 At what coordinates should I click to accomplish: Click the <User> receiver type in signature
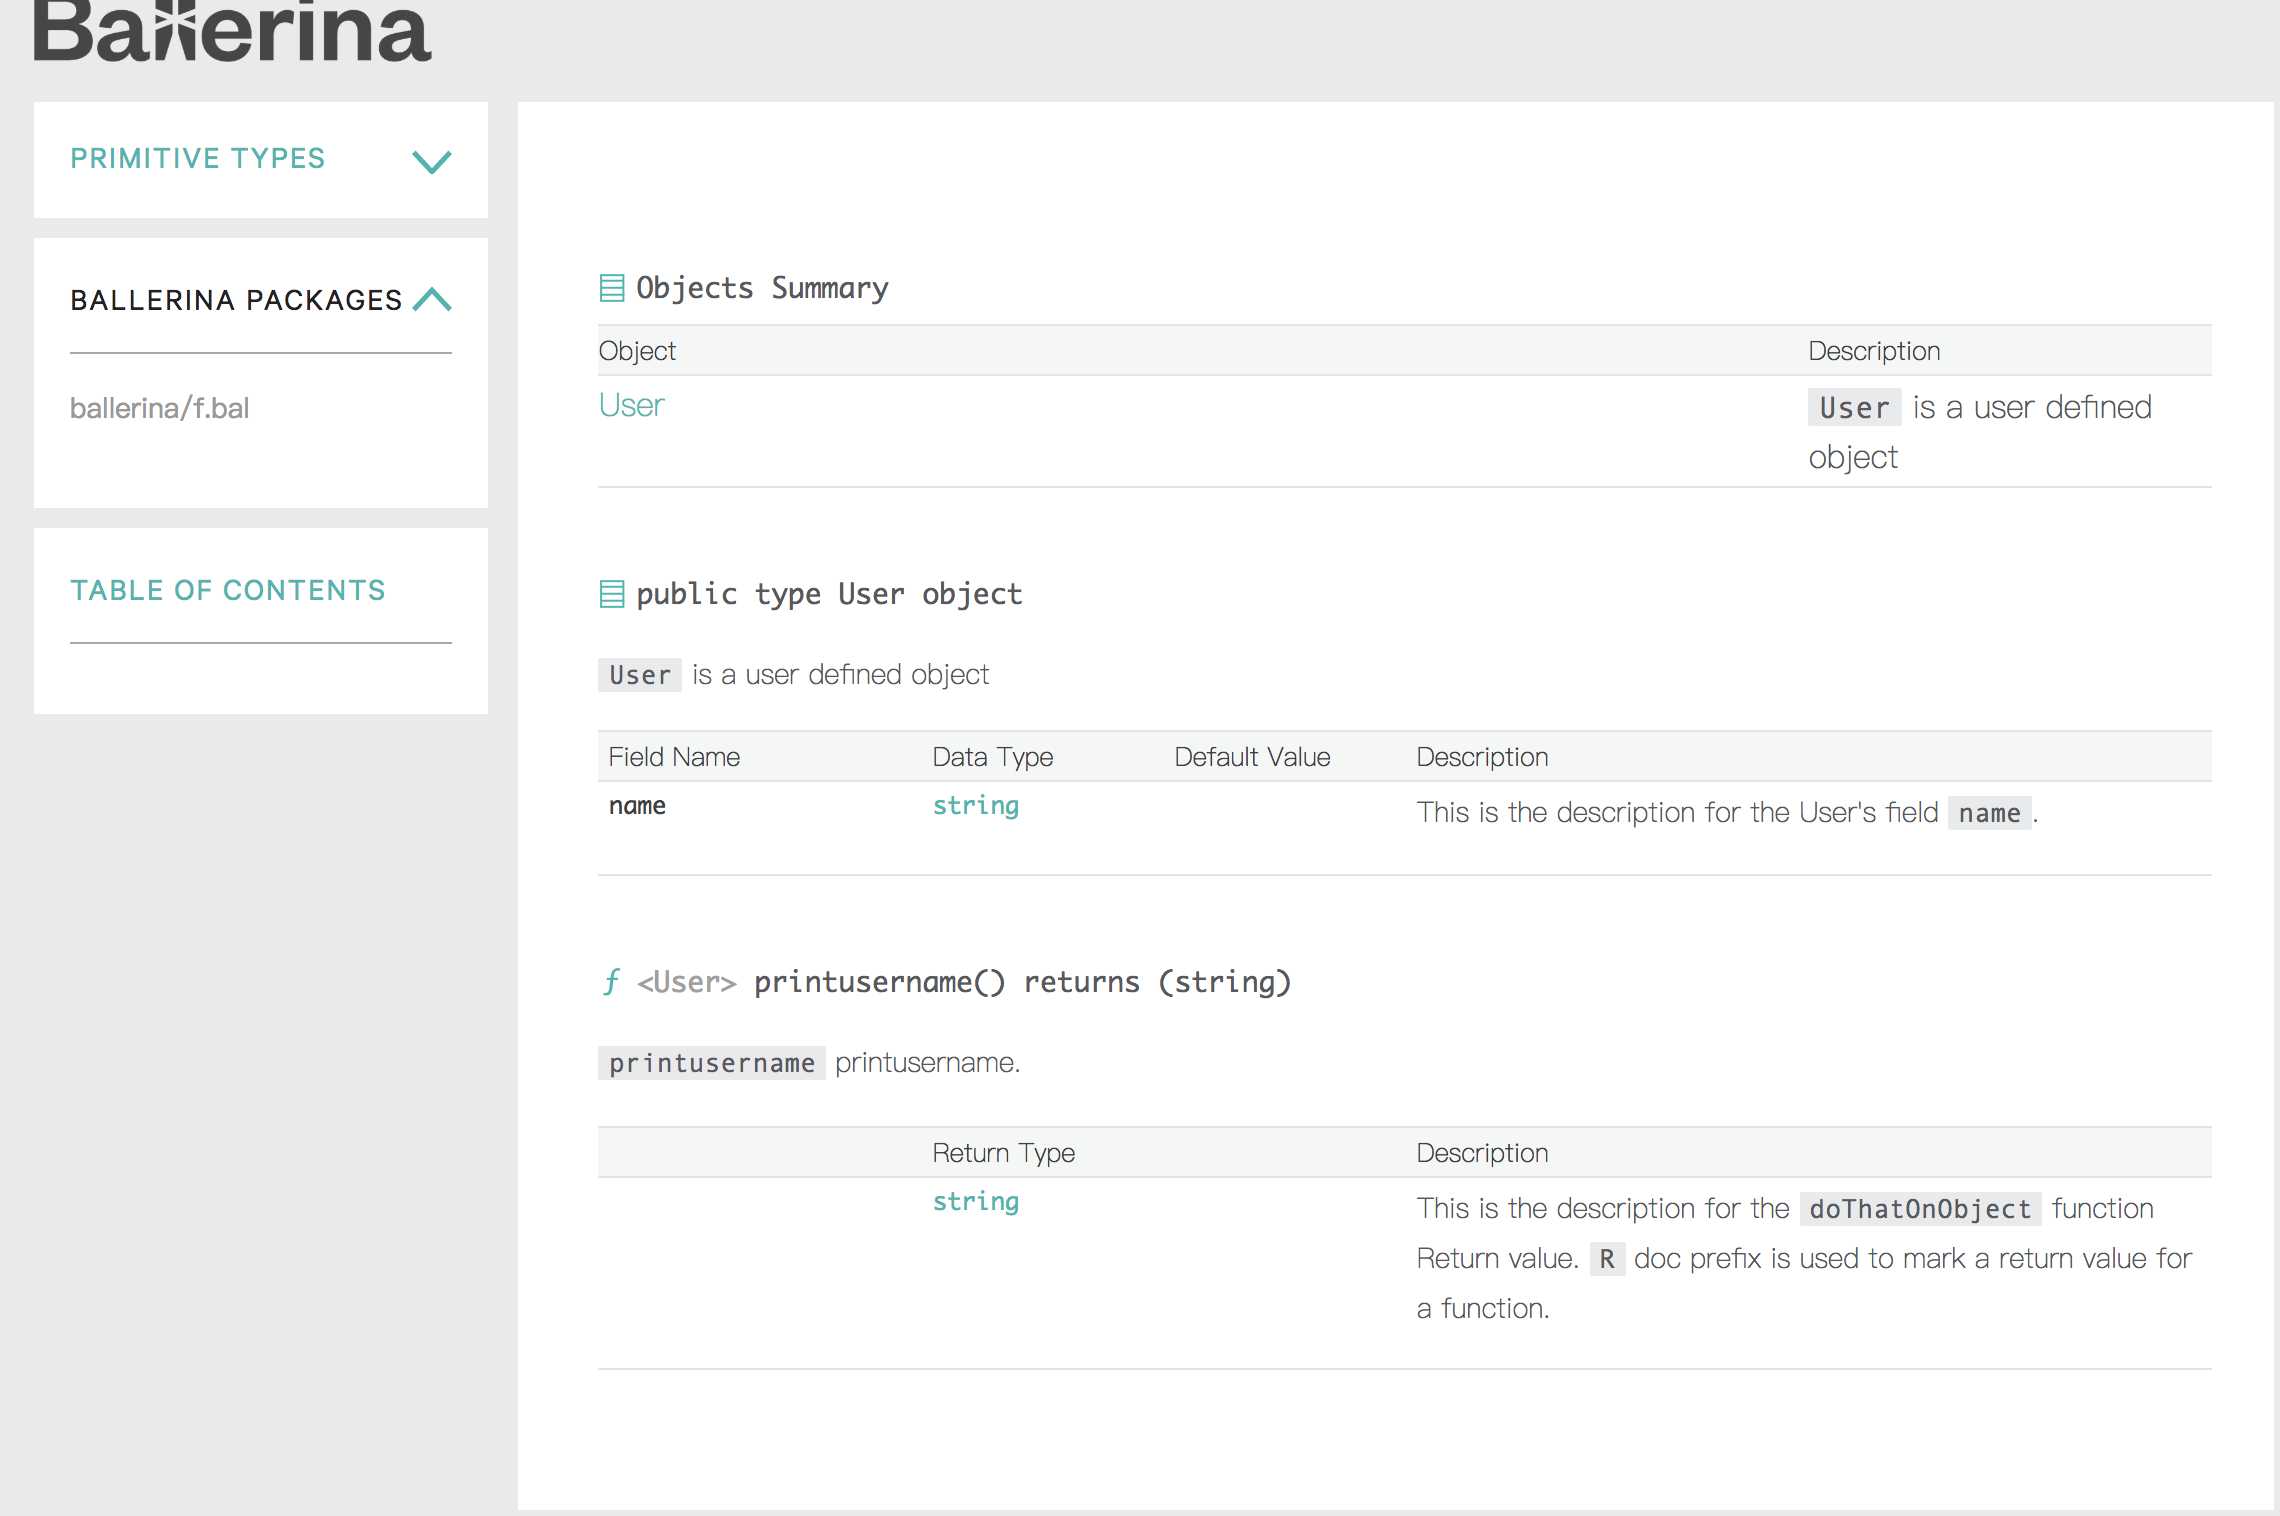(687, 982)
